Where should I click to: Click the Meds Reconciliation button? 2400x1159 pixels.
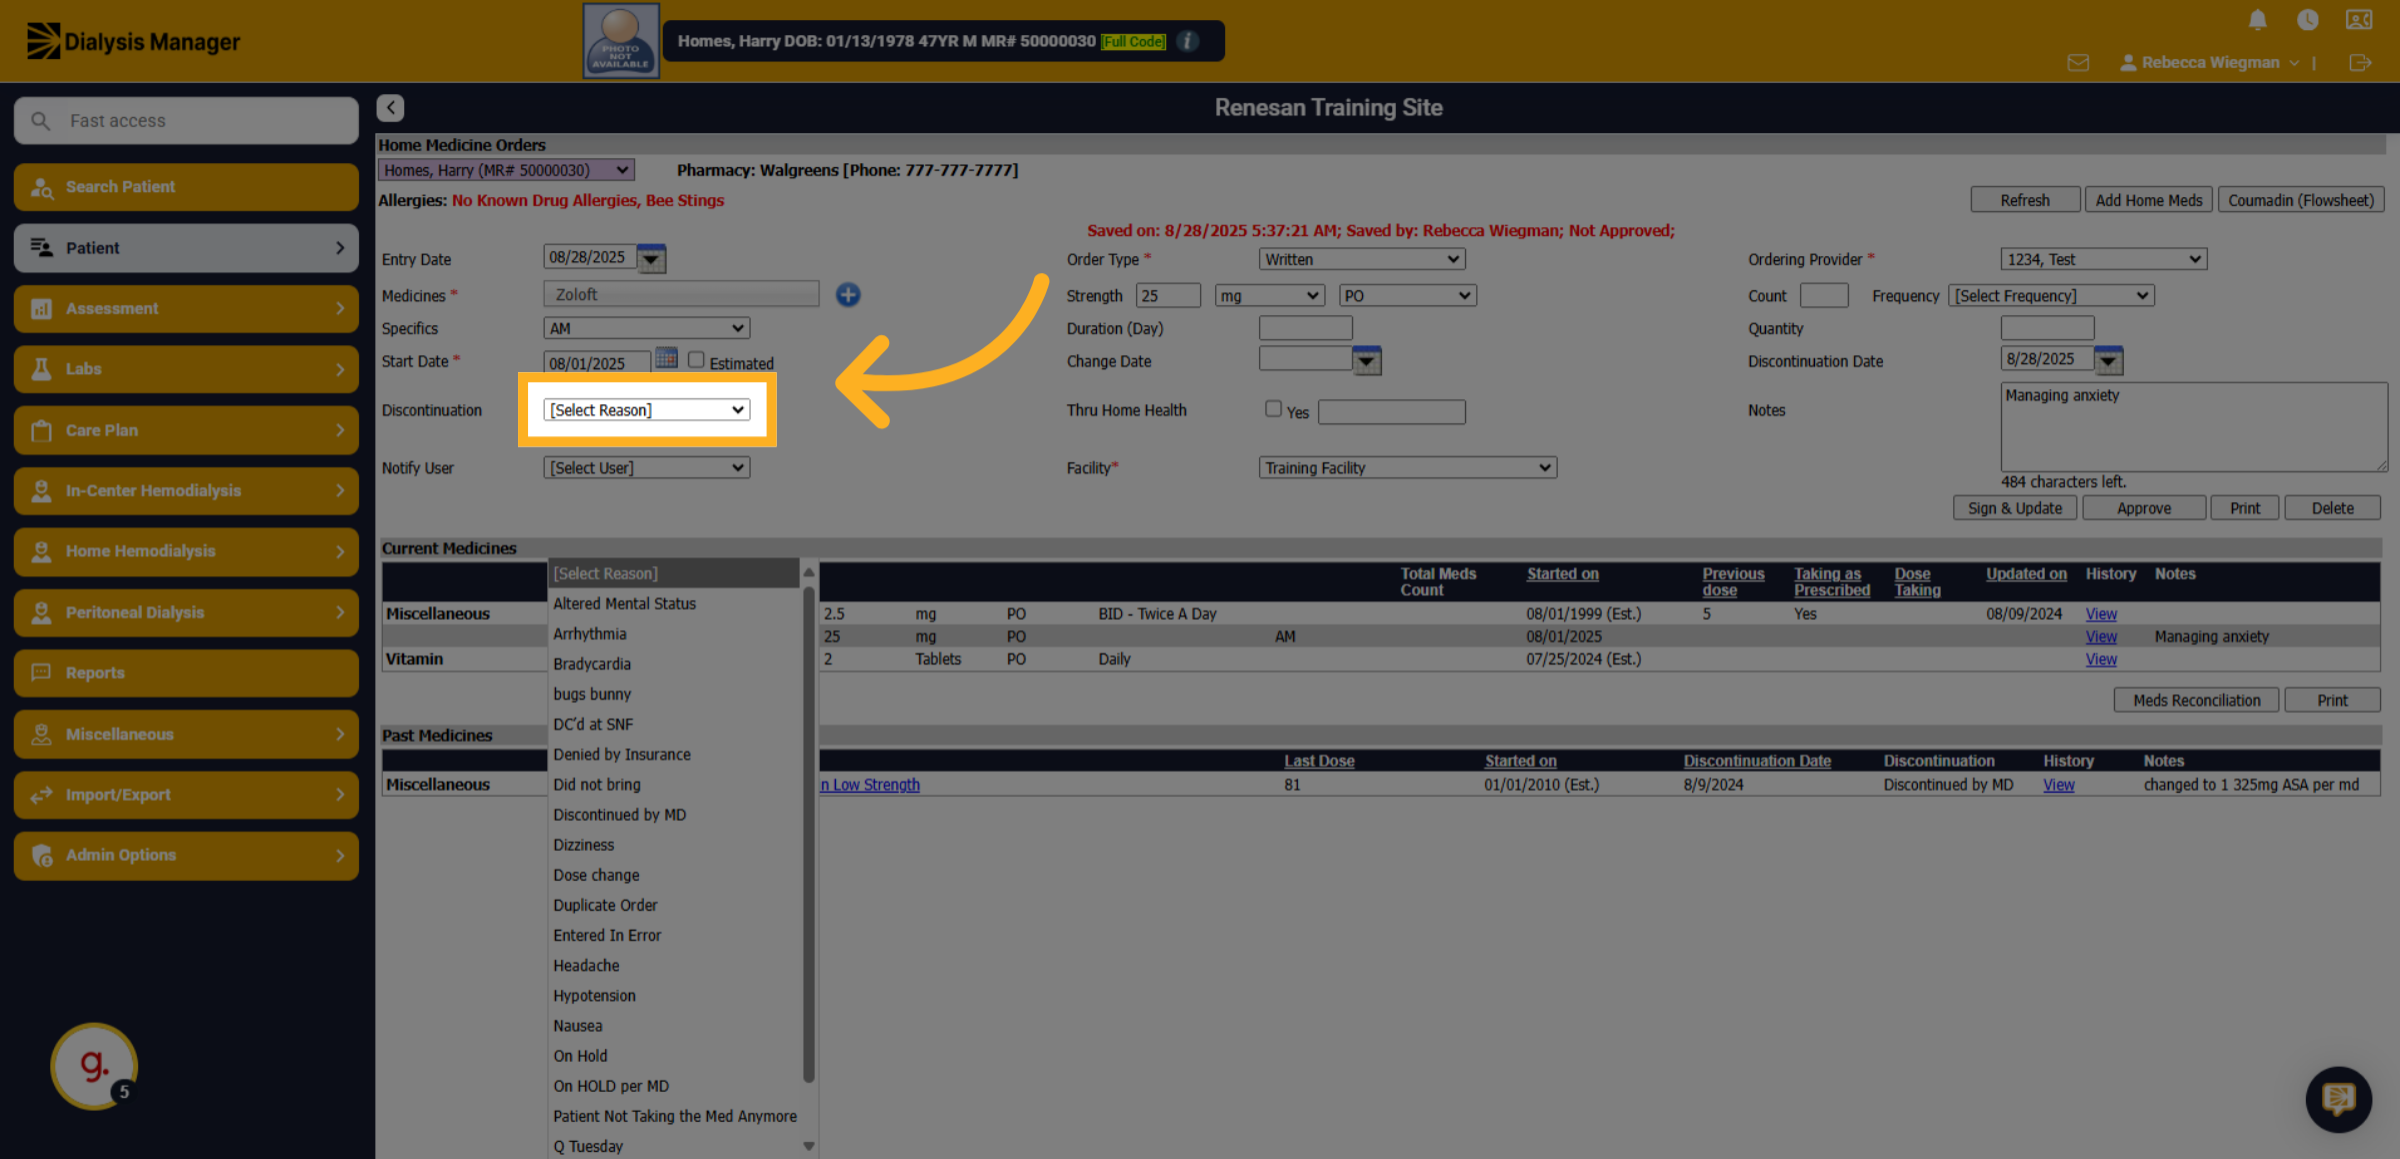coord(2196,700)
